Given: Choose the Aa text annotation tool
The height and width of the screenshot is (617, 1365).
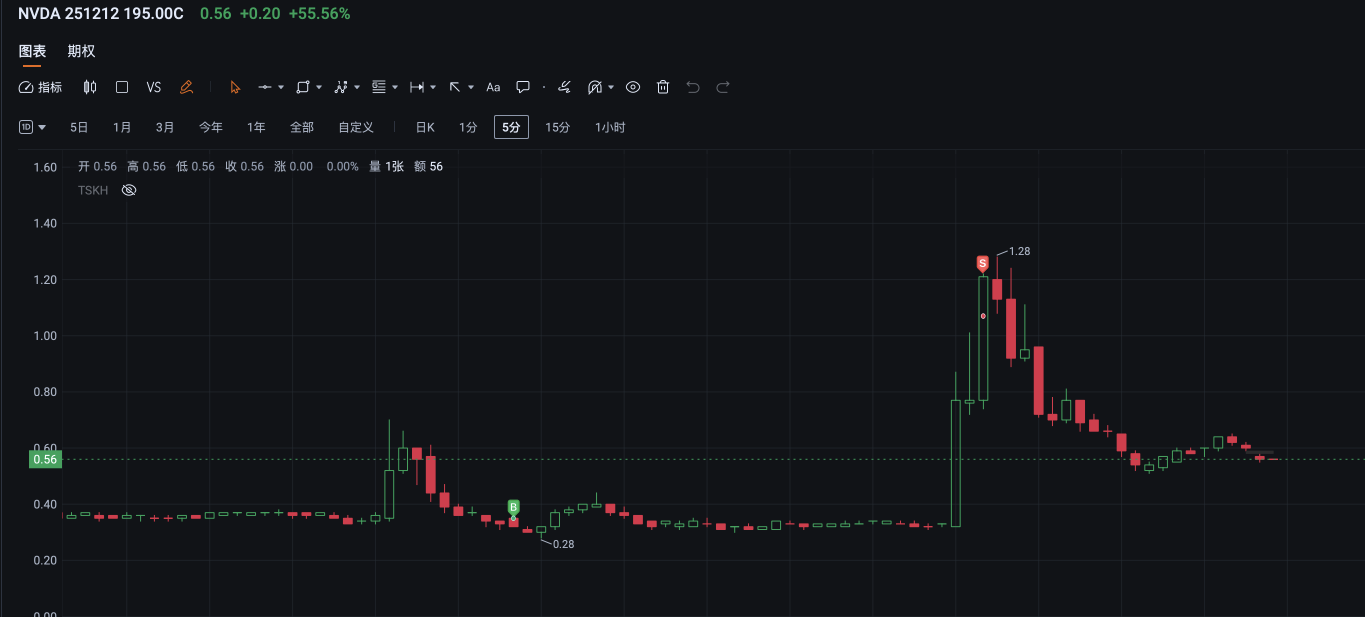Looking at the screenshot, I should 493,87.
